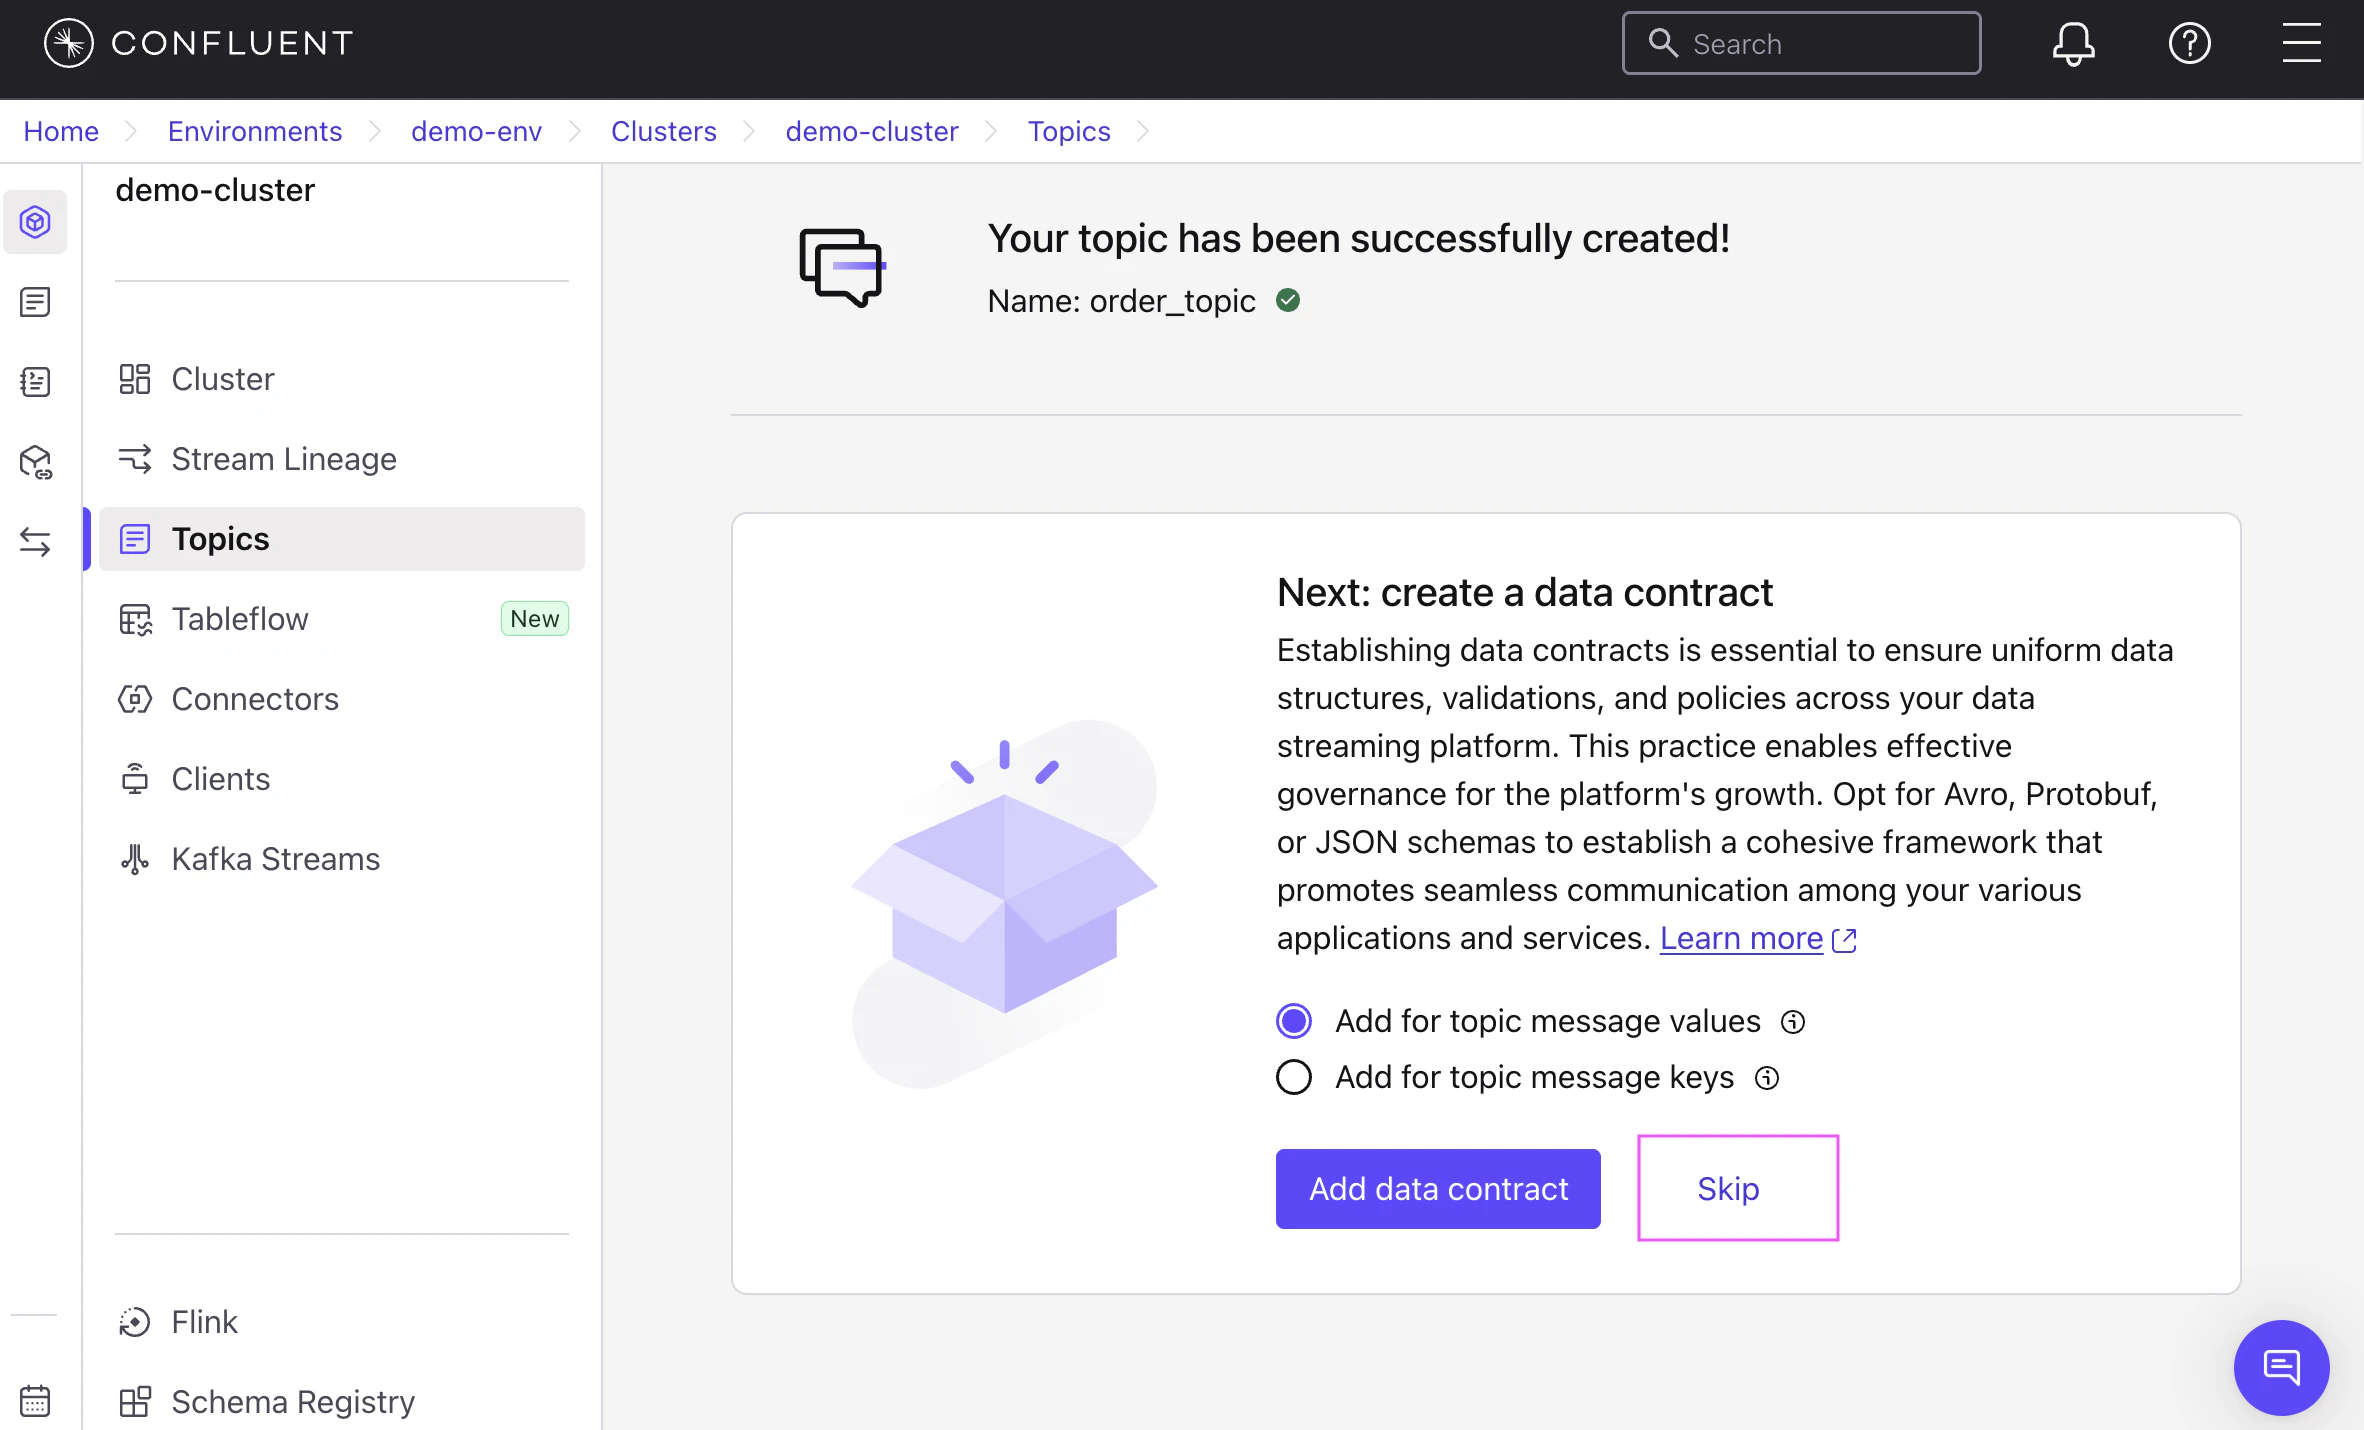Open Kafka Streams in the sidebar
This screenshot has width=2364, height=1430.
coord(342,859)
